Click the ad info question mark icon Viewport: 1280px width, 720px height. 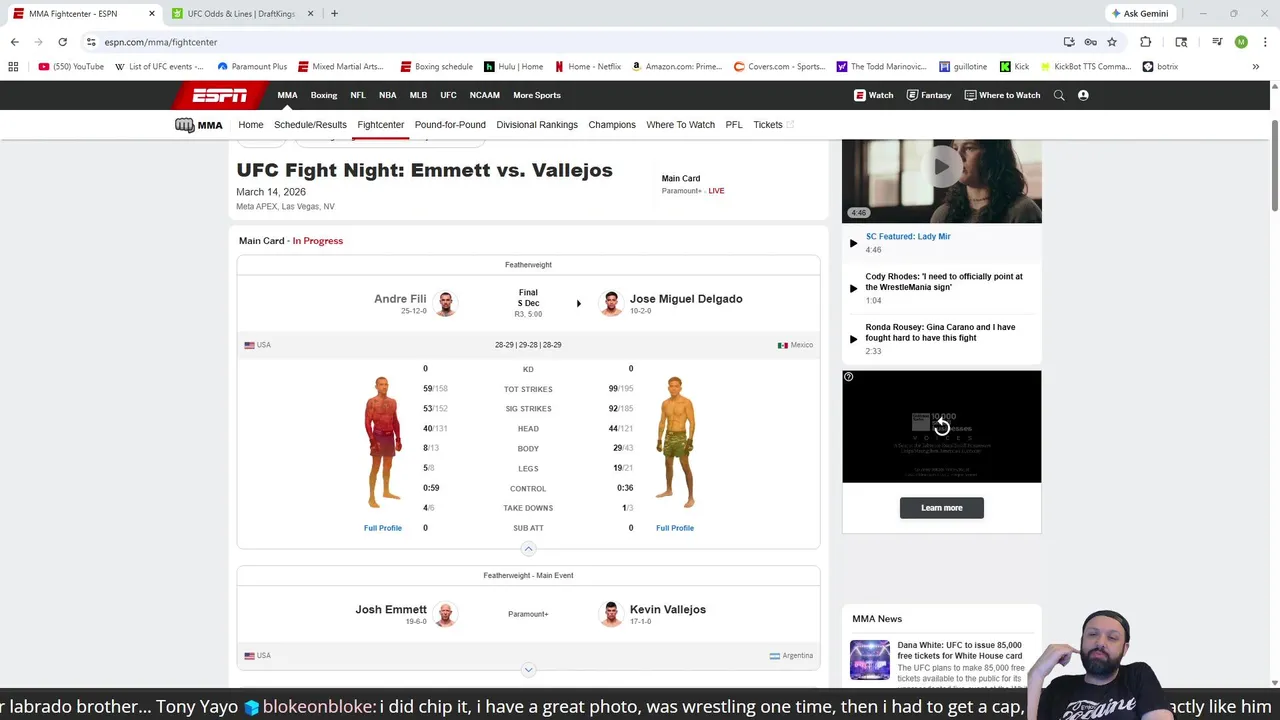pyautogui.click(x=848, y=377)
